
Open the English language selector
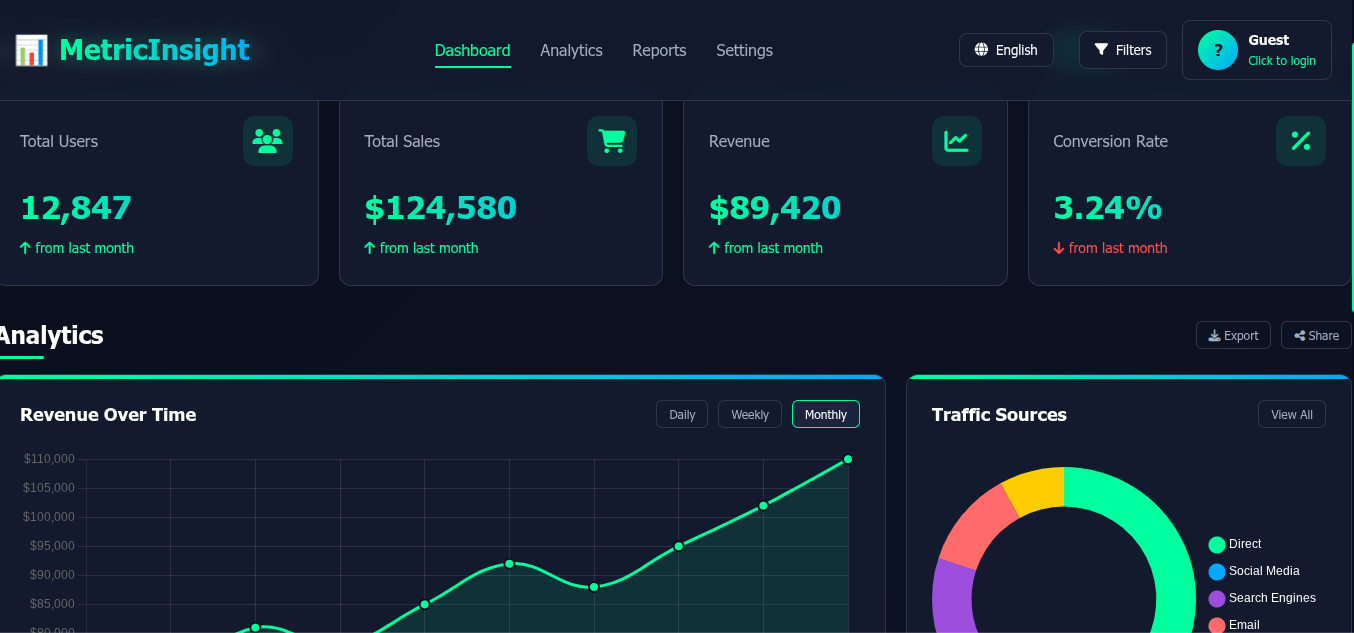pos(1006,49)
